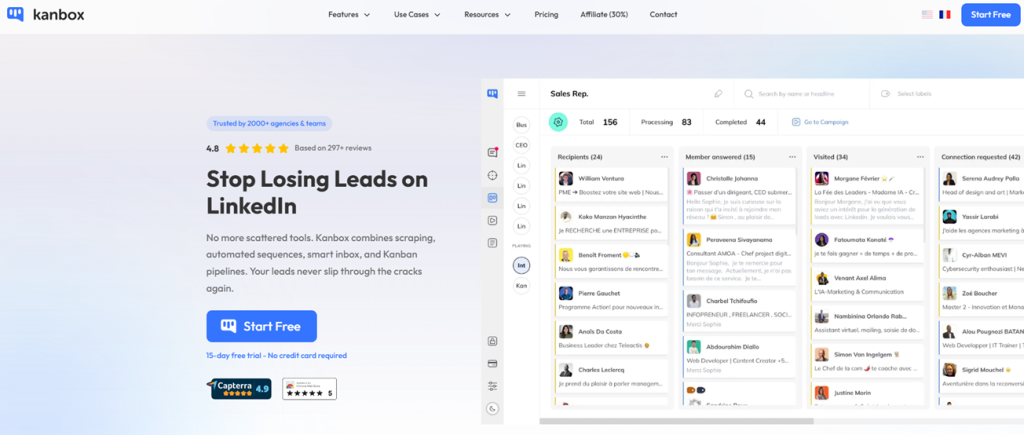Click the Kanbox logo in dashboard sidebar

click(492, 94)
